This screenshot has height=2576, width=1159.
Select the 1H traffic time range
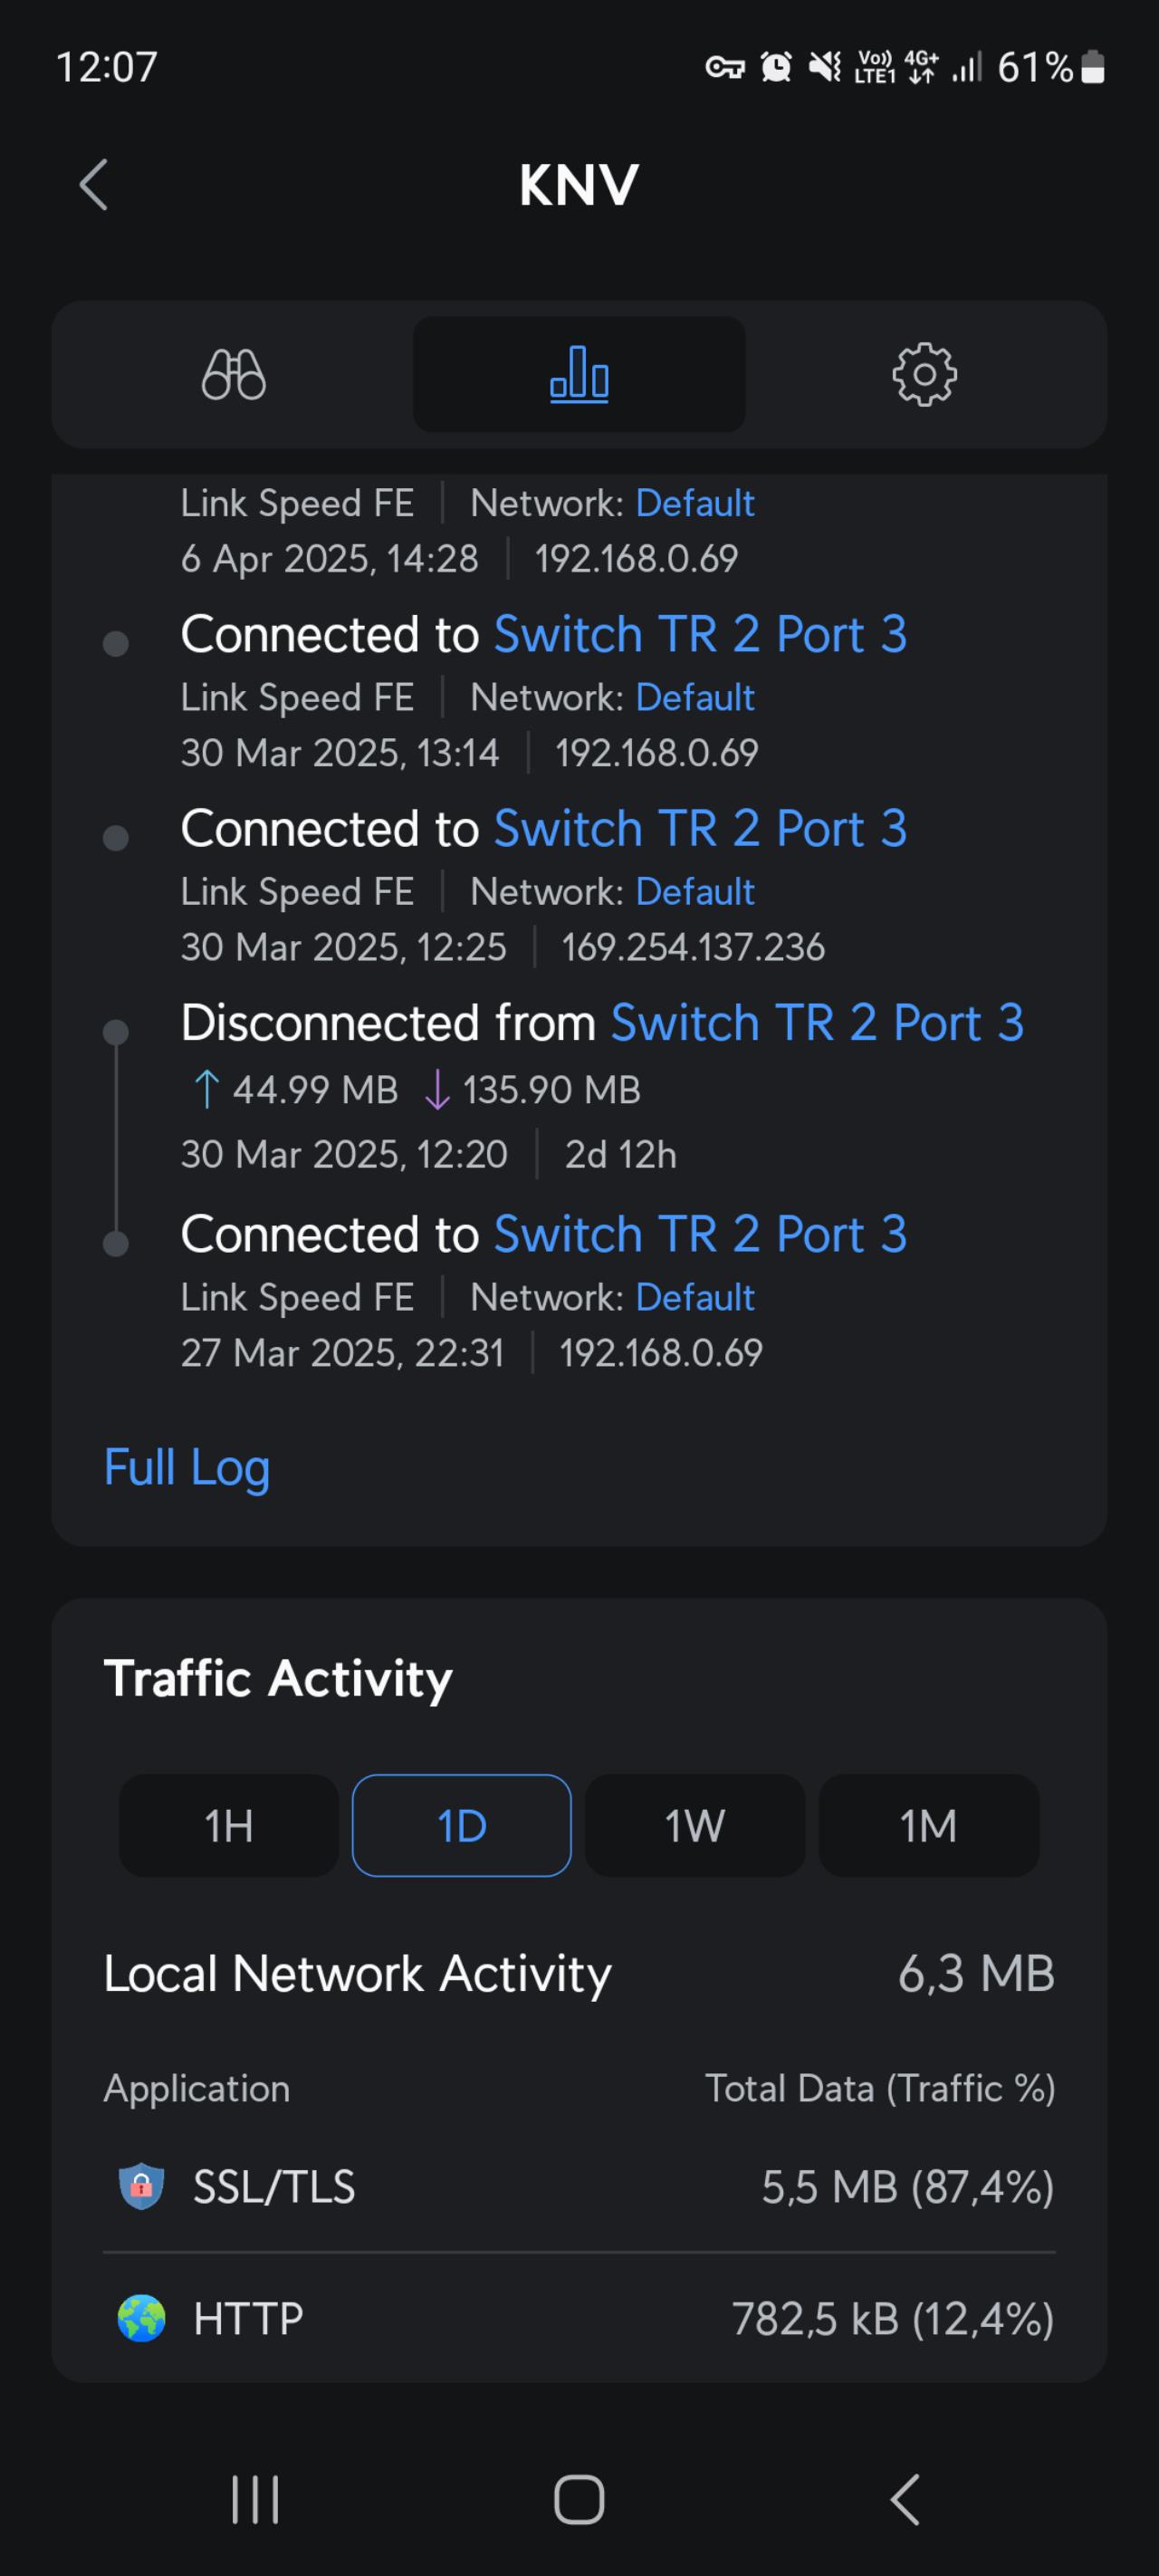[229, 1825]
